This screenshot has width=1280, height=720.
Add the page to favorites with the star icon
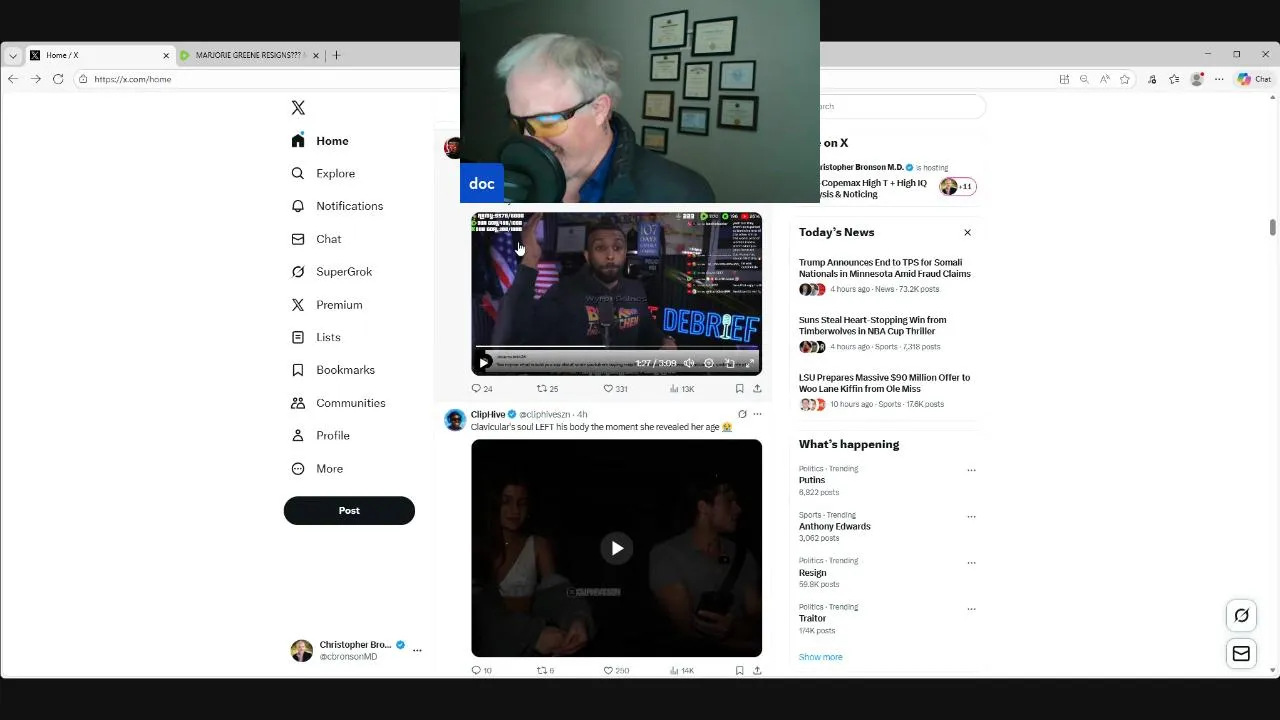[1125, 79]
